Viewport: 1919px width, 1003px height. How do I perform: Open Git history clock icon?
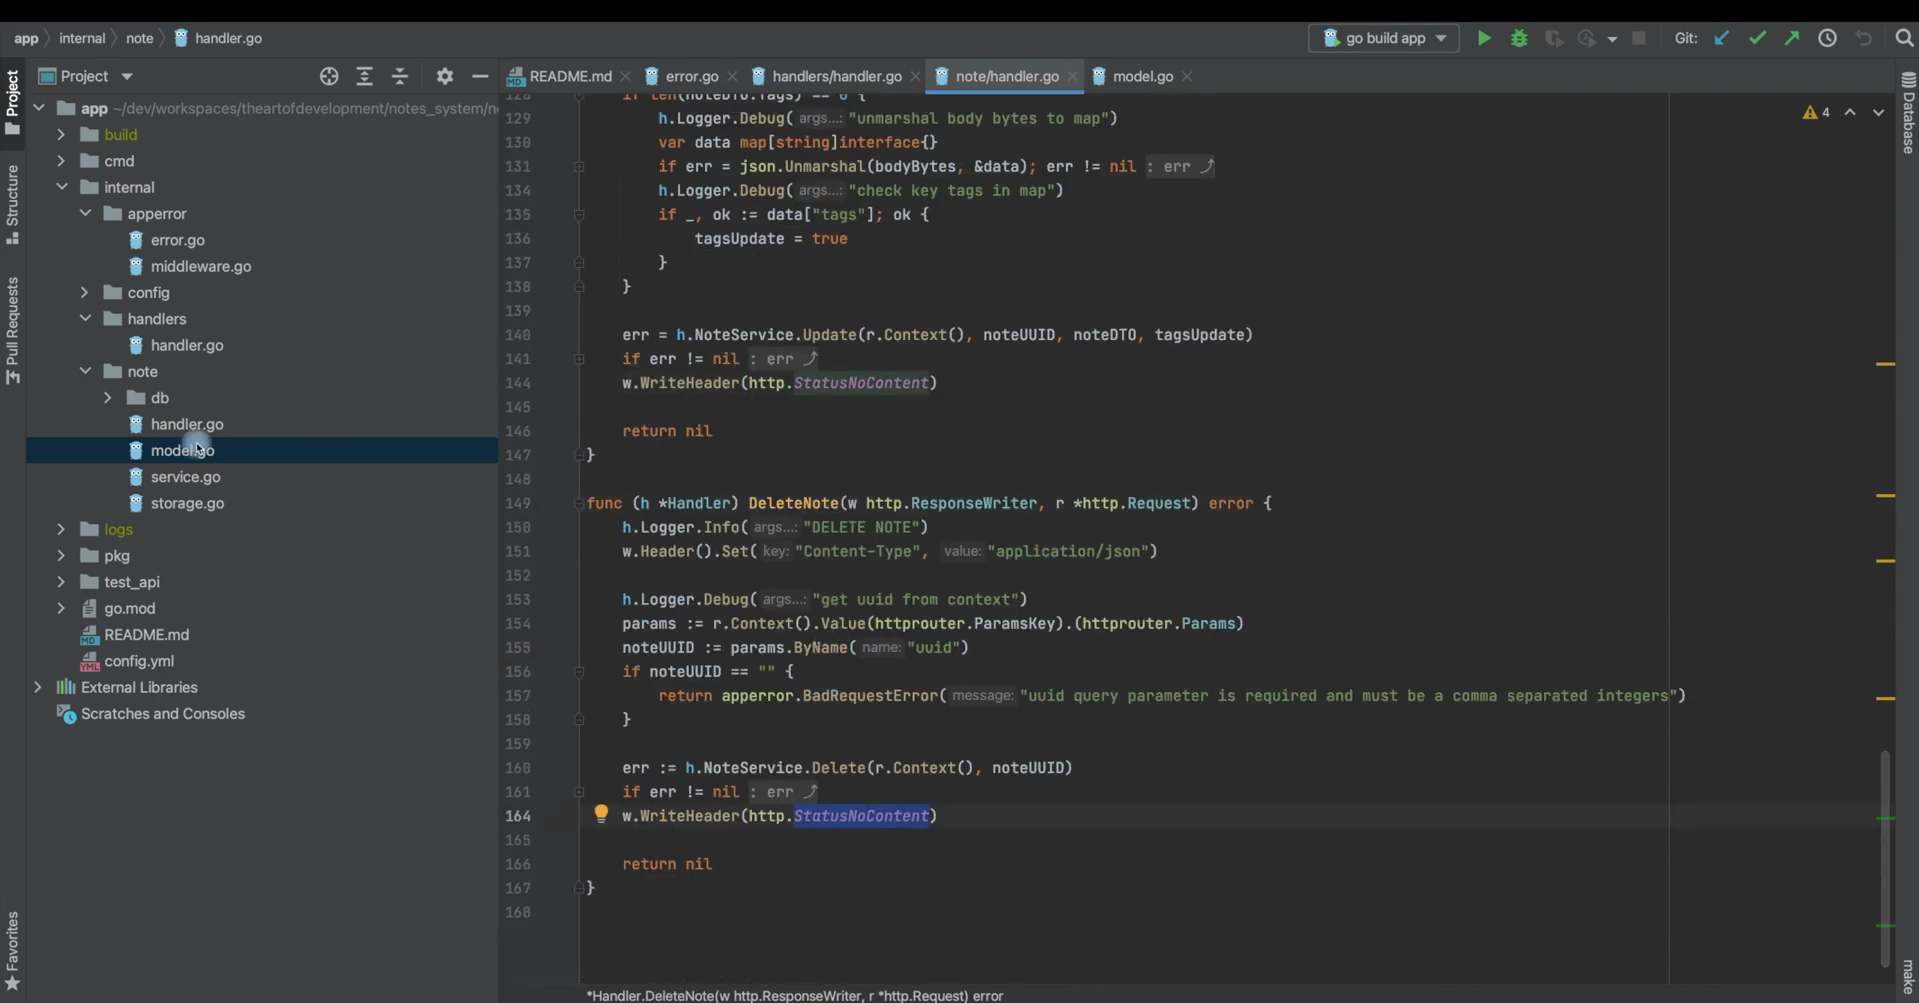click(1827, 38)
